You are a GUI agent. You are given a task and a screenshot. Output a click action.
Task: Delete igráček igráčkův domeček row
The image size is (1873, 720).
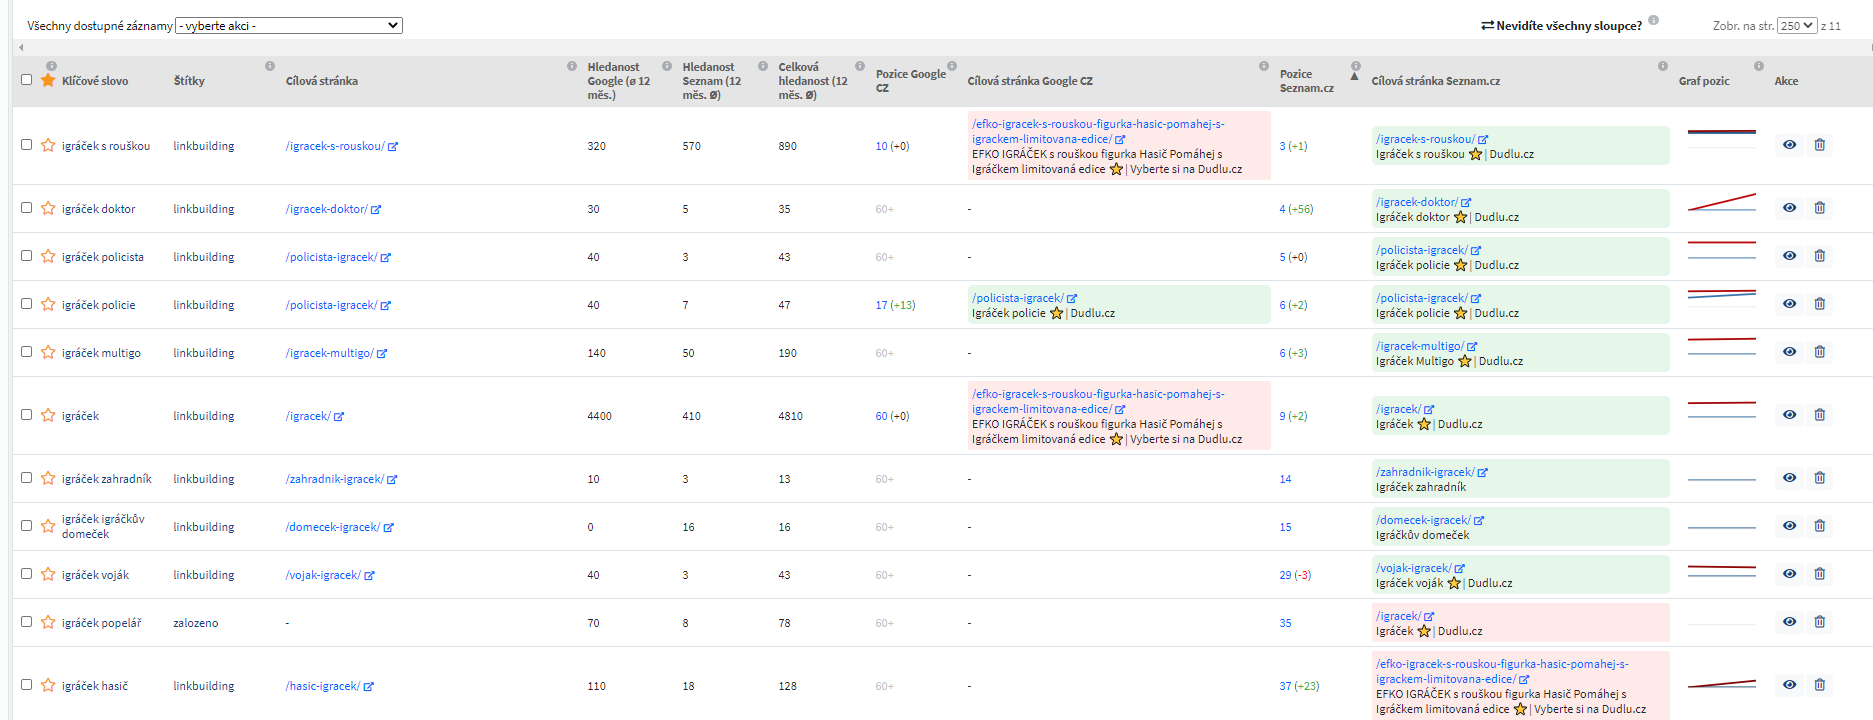[1820, 526]
